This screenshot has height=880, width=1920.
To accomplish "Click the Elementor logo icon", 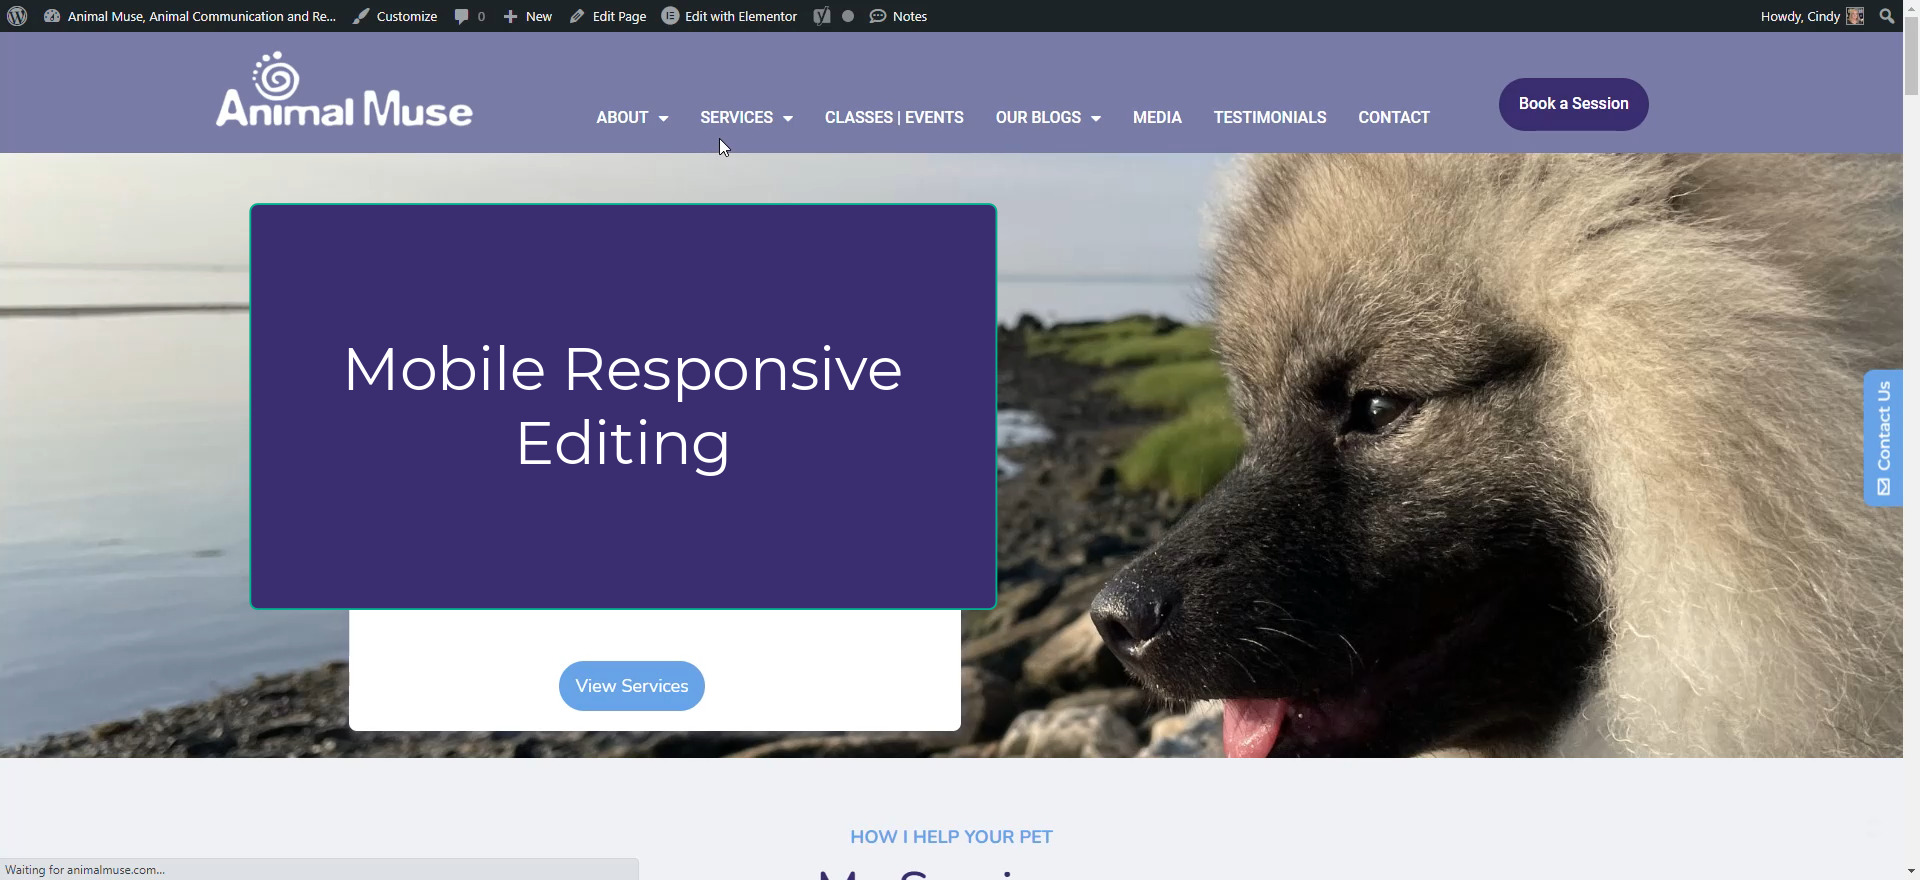I will coord(670,16).
